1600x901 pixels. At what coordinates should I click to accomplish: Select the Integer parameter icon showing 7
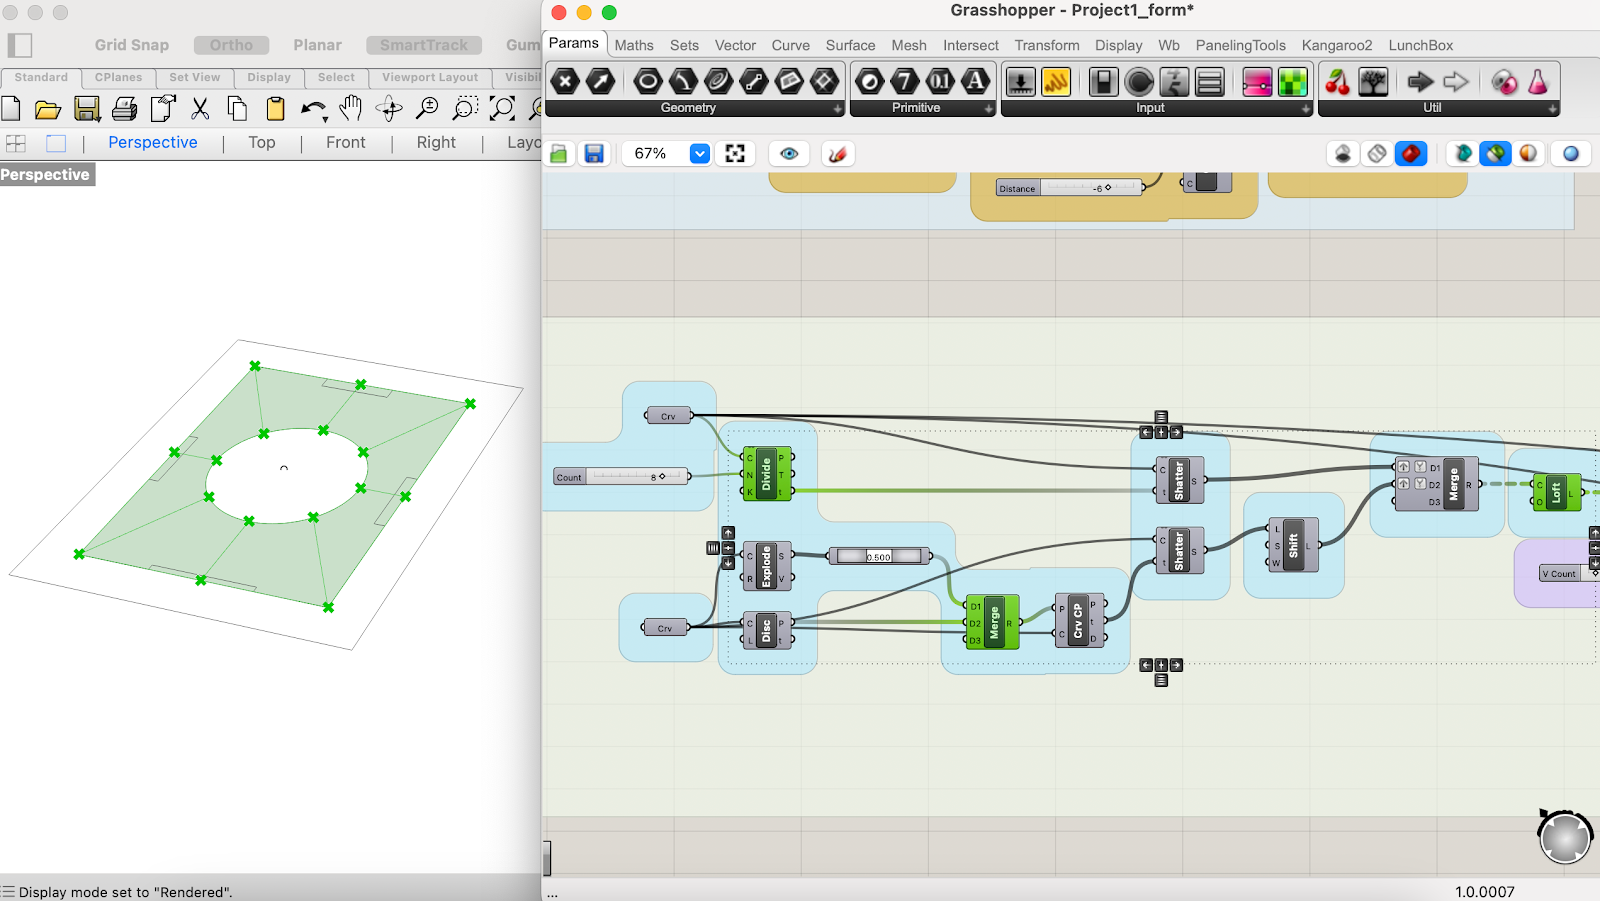click(x=905, y=81)
